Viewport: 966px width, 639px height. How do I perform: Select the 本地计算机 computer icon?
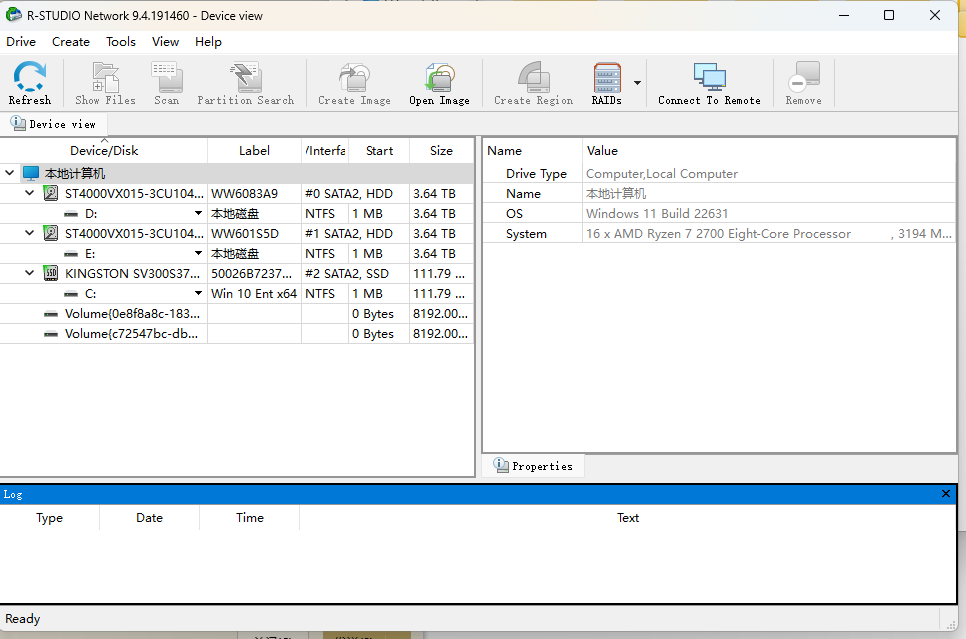pos(31,173)
